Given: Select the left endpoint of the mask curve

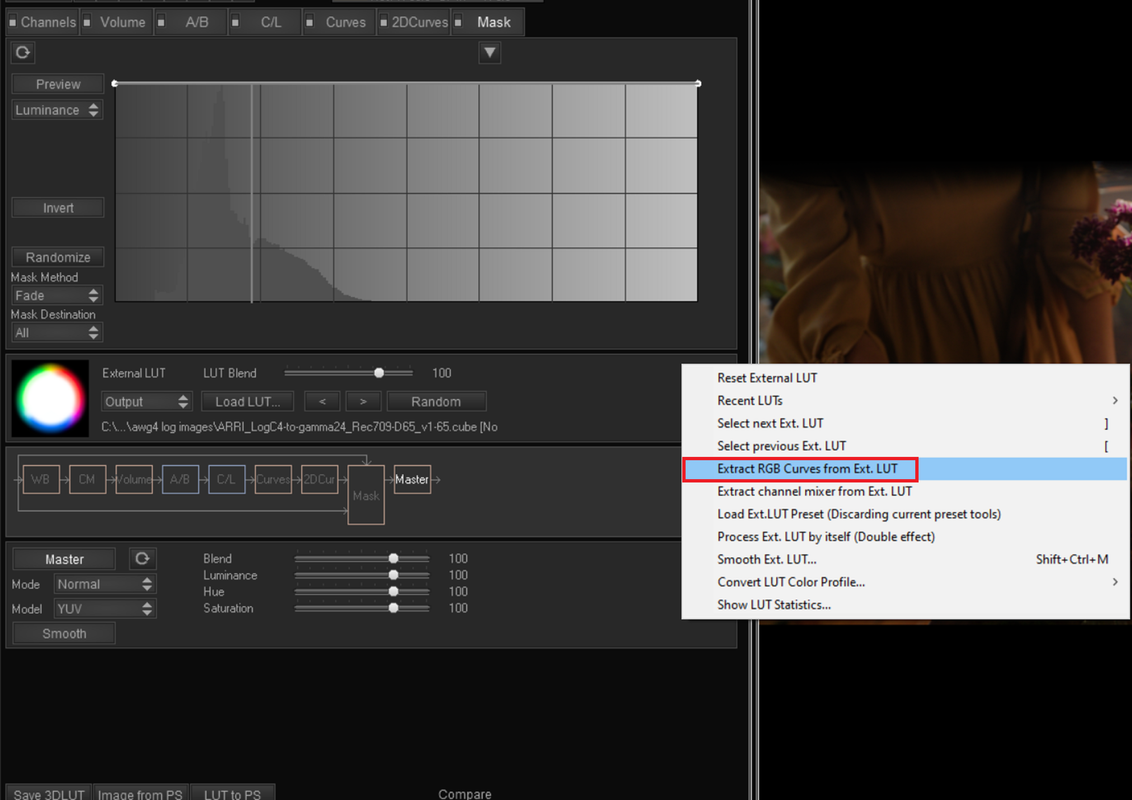Looking at the screenshot, I should coord(115,84).
